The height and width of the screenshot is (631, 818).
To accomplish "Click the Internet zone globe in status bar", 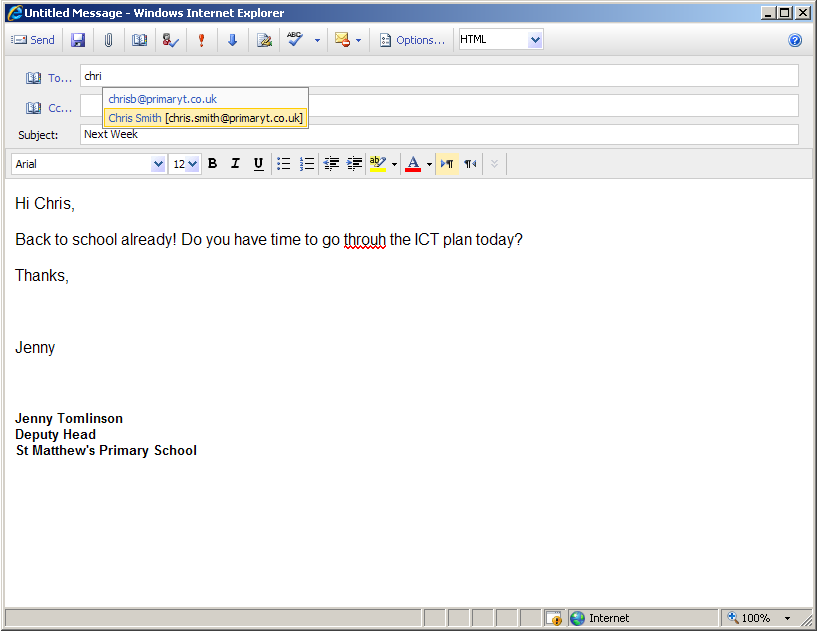I will pyautogui.click(x=578, y=618).
